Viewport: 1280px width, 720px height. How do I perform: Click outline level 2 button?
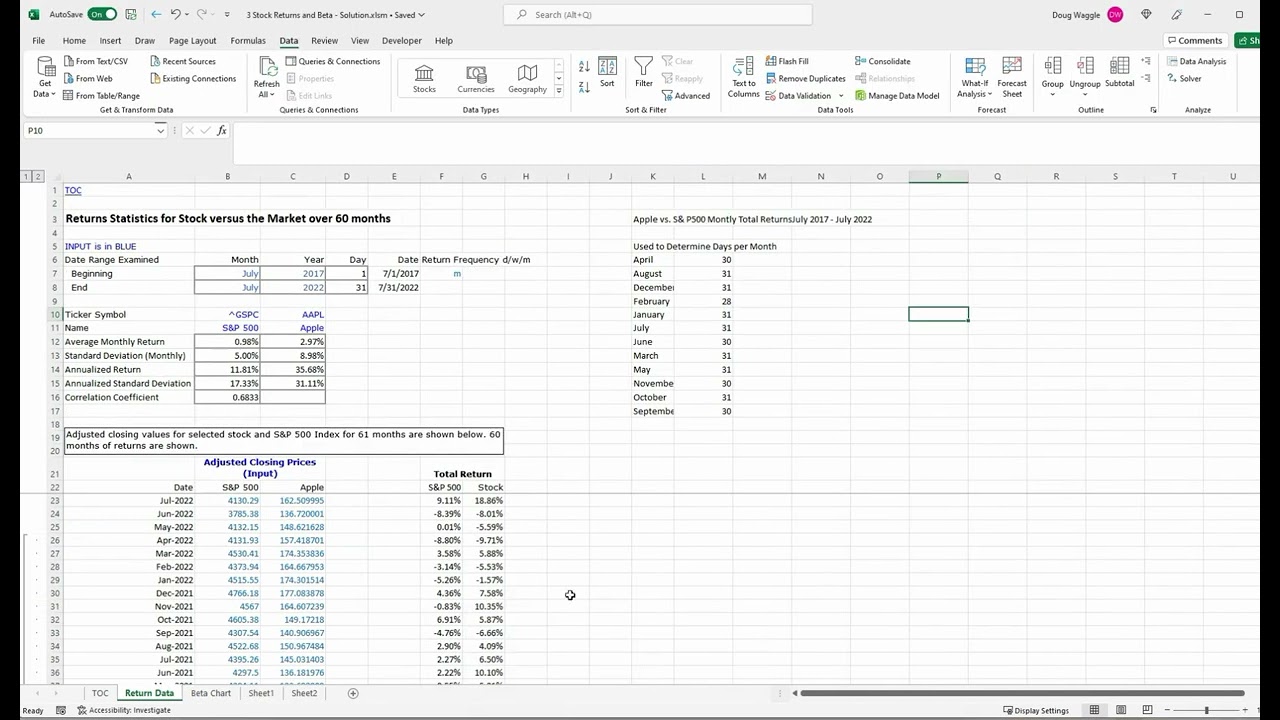38,176
